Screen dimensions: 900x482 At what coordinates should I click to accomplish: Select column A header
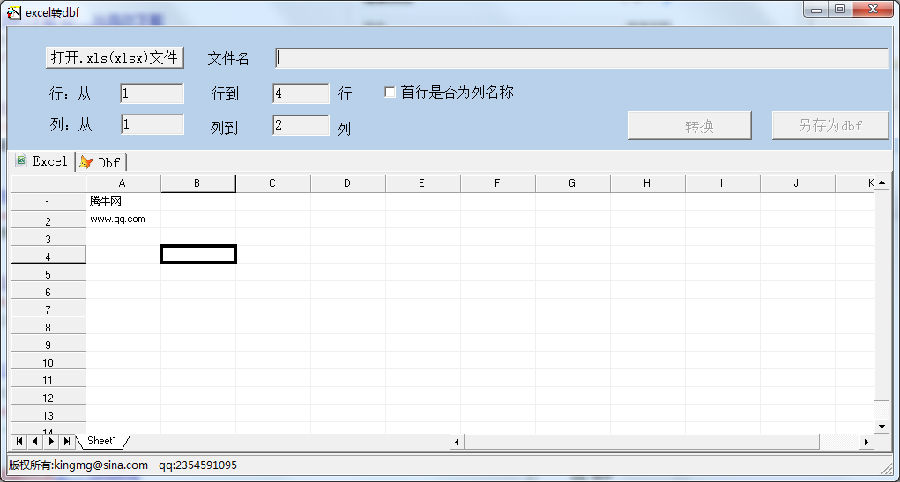(x=123, y=184)
